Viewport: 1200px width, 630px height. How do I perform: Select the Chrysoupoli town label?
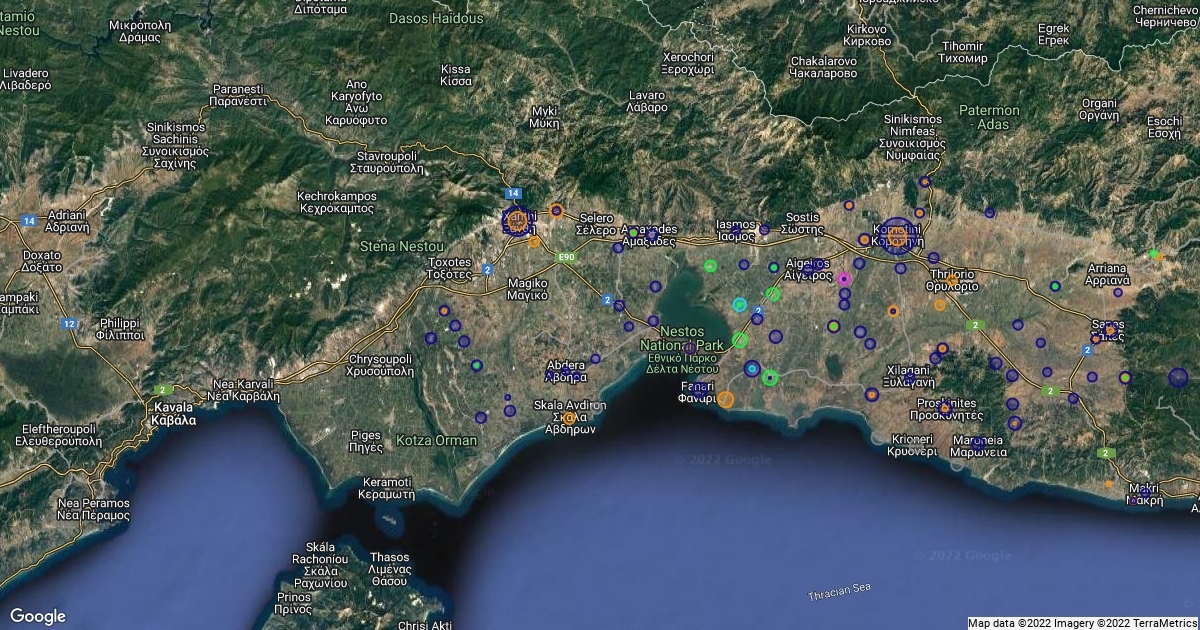pos(381,364)
